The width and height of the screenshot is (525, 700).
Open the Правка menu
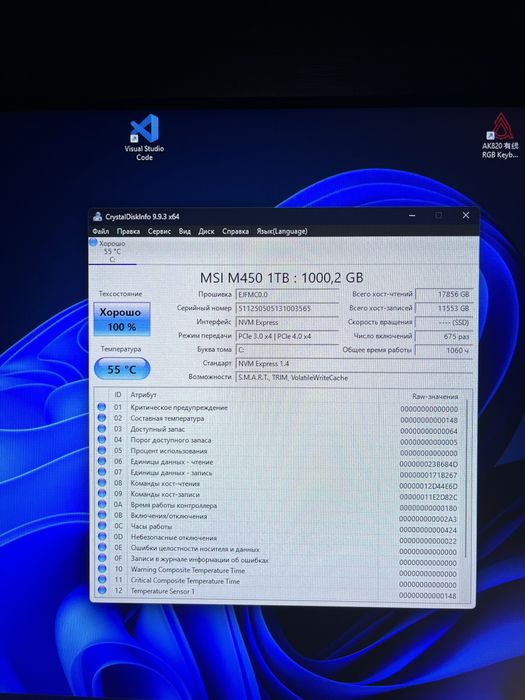pos(128,231)
